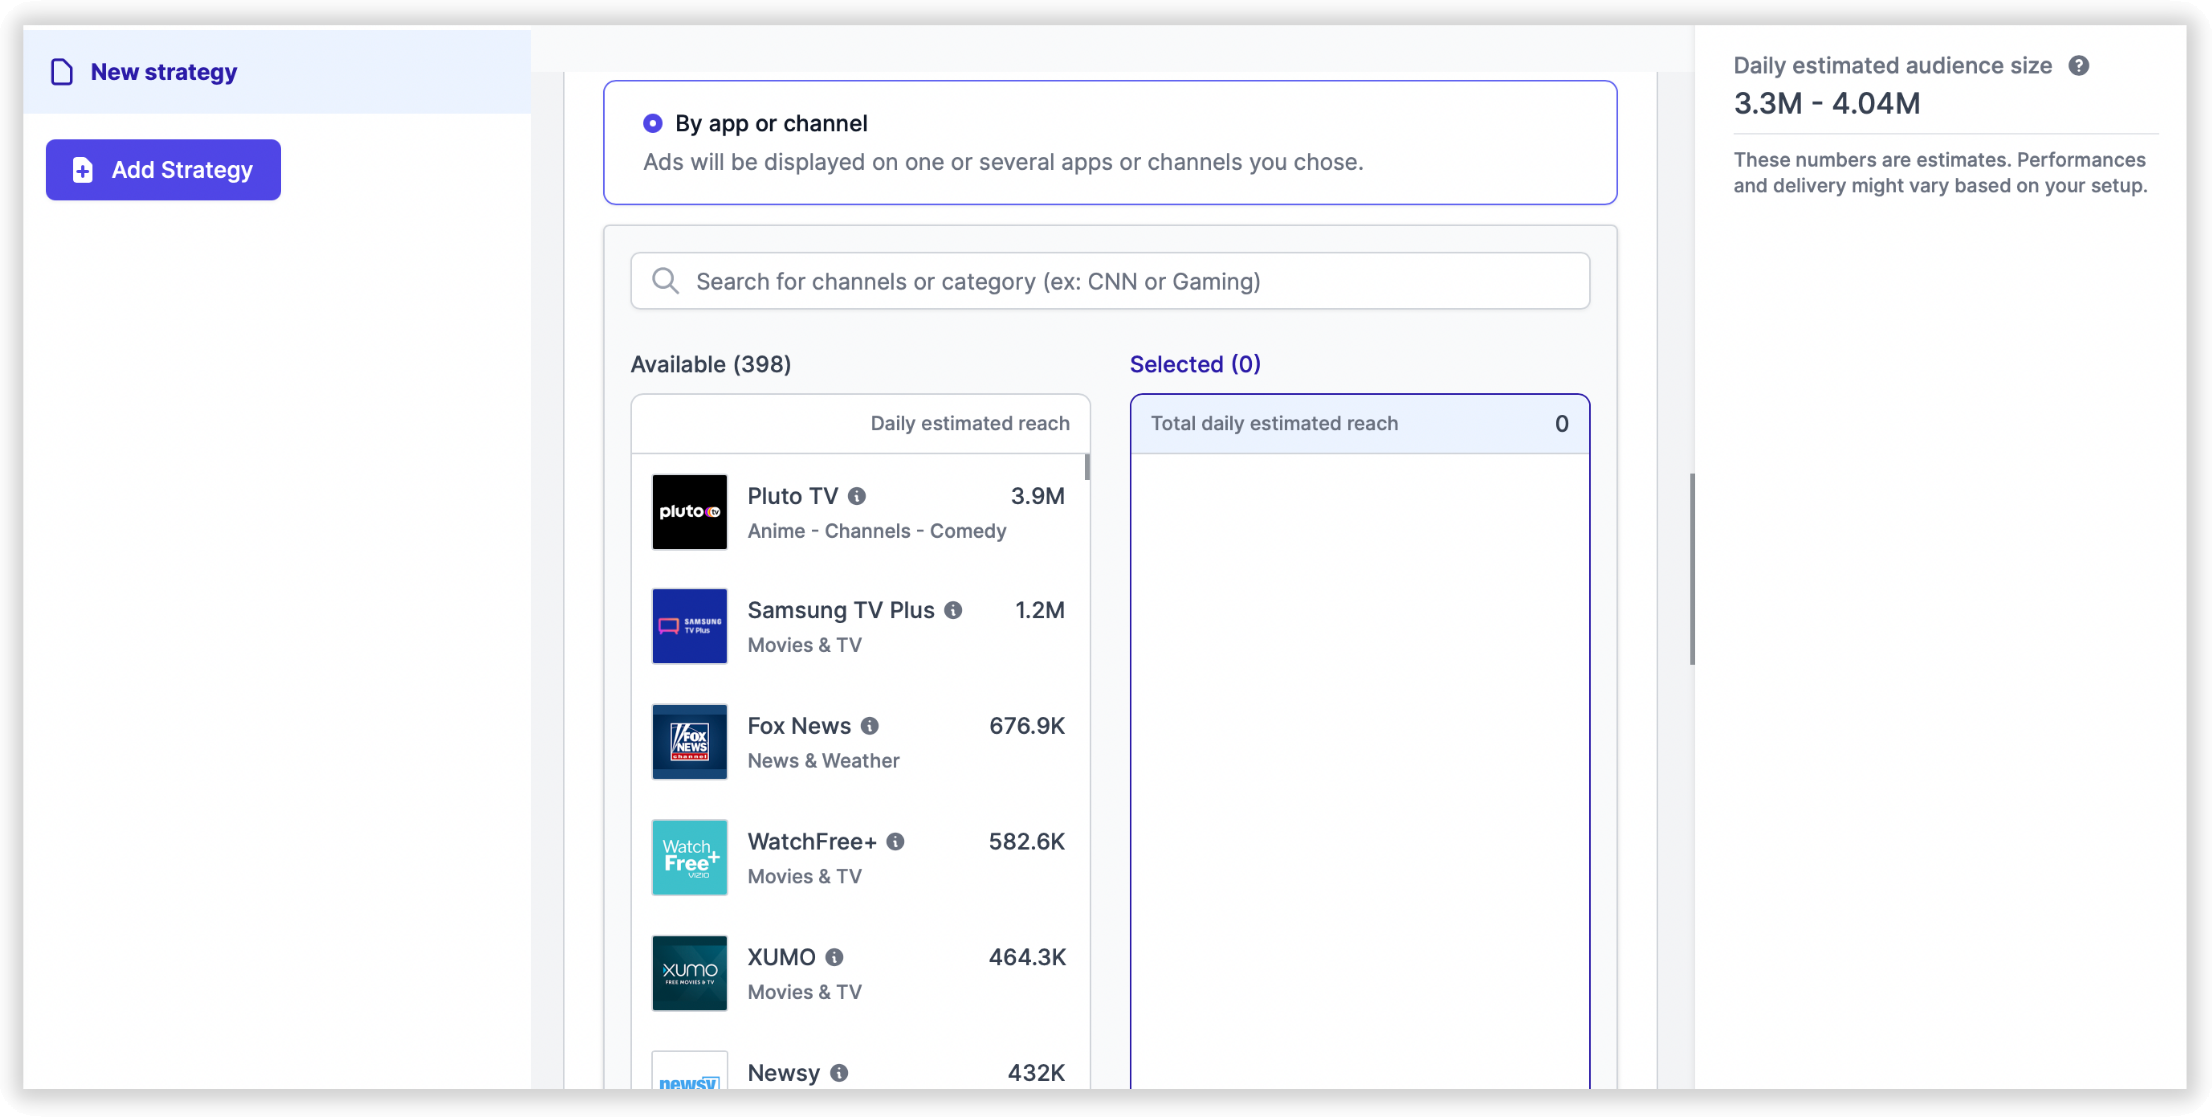Click the Selected (0) heading
2212x1117 pixels.
1195,364
